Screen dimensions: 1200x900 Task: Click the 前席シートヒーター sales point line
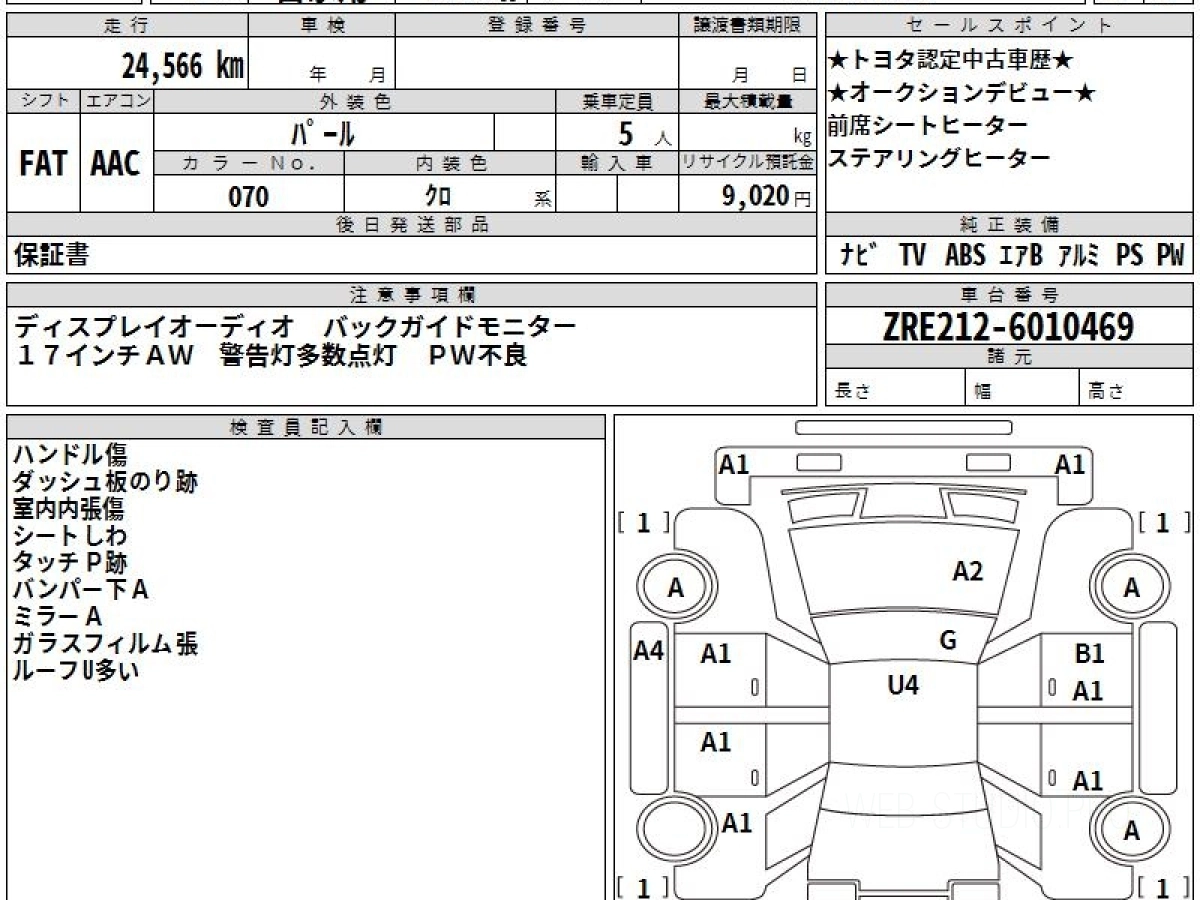coord(928,125)
